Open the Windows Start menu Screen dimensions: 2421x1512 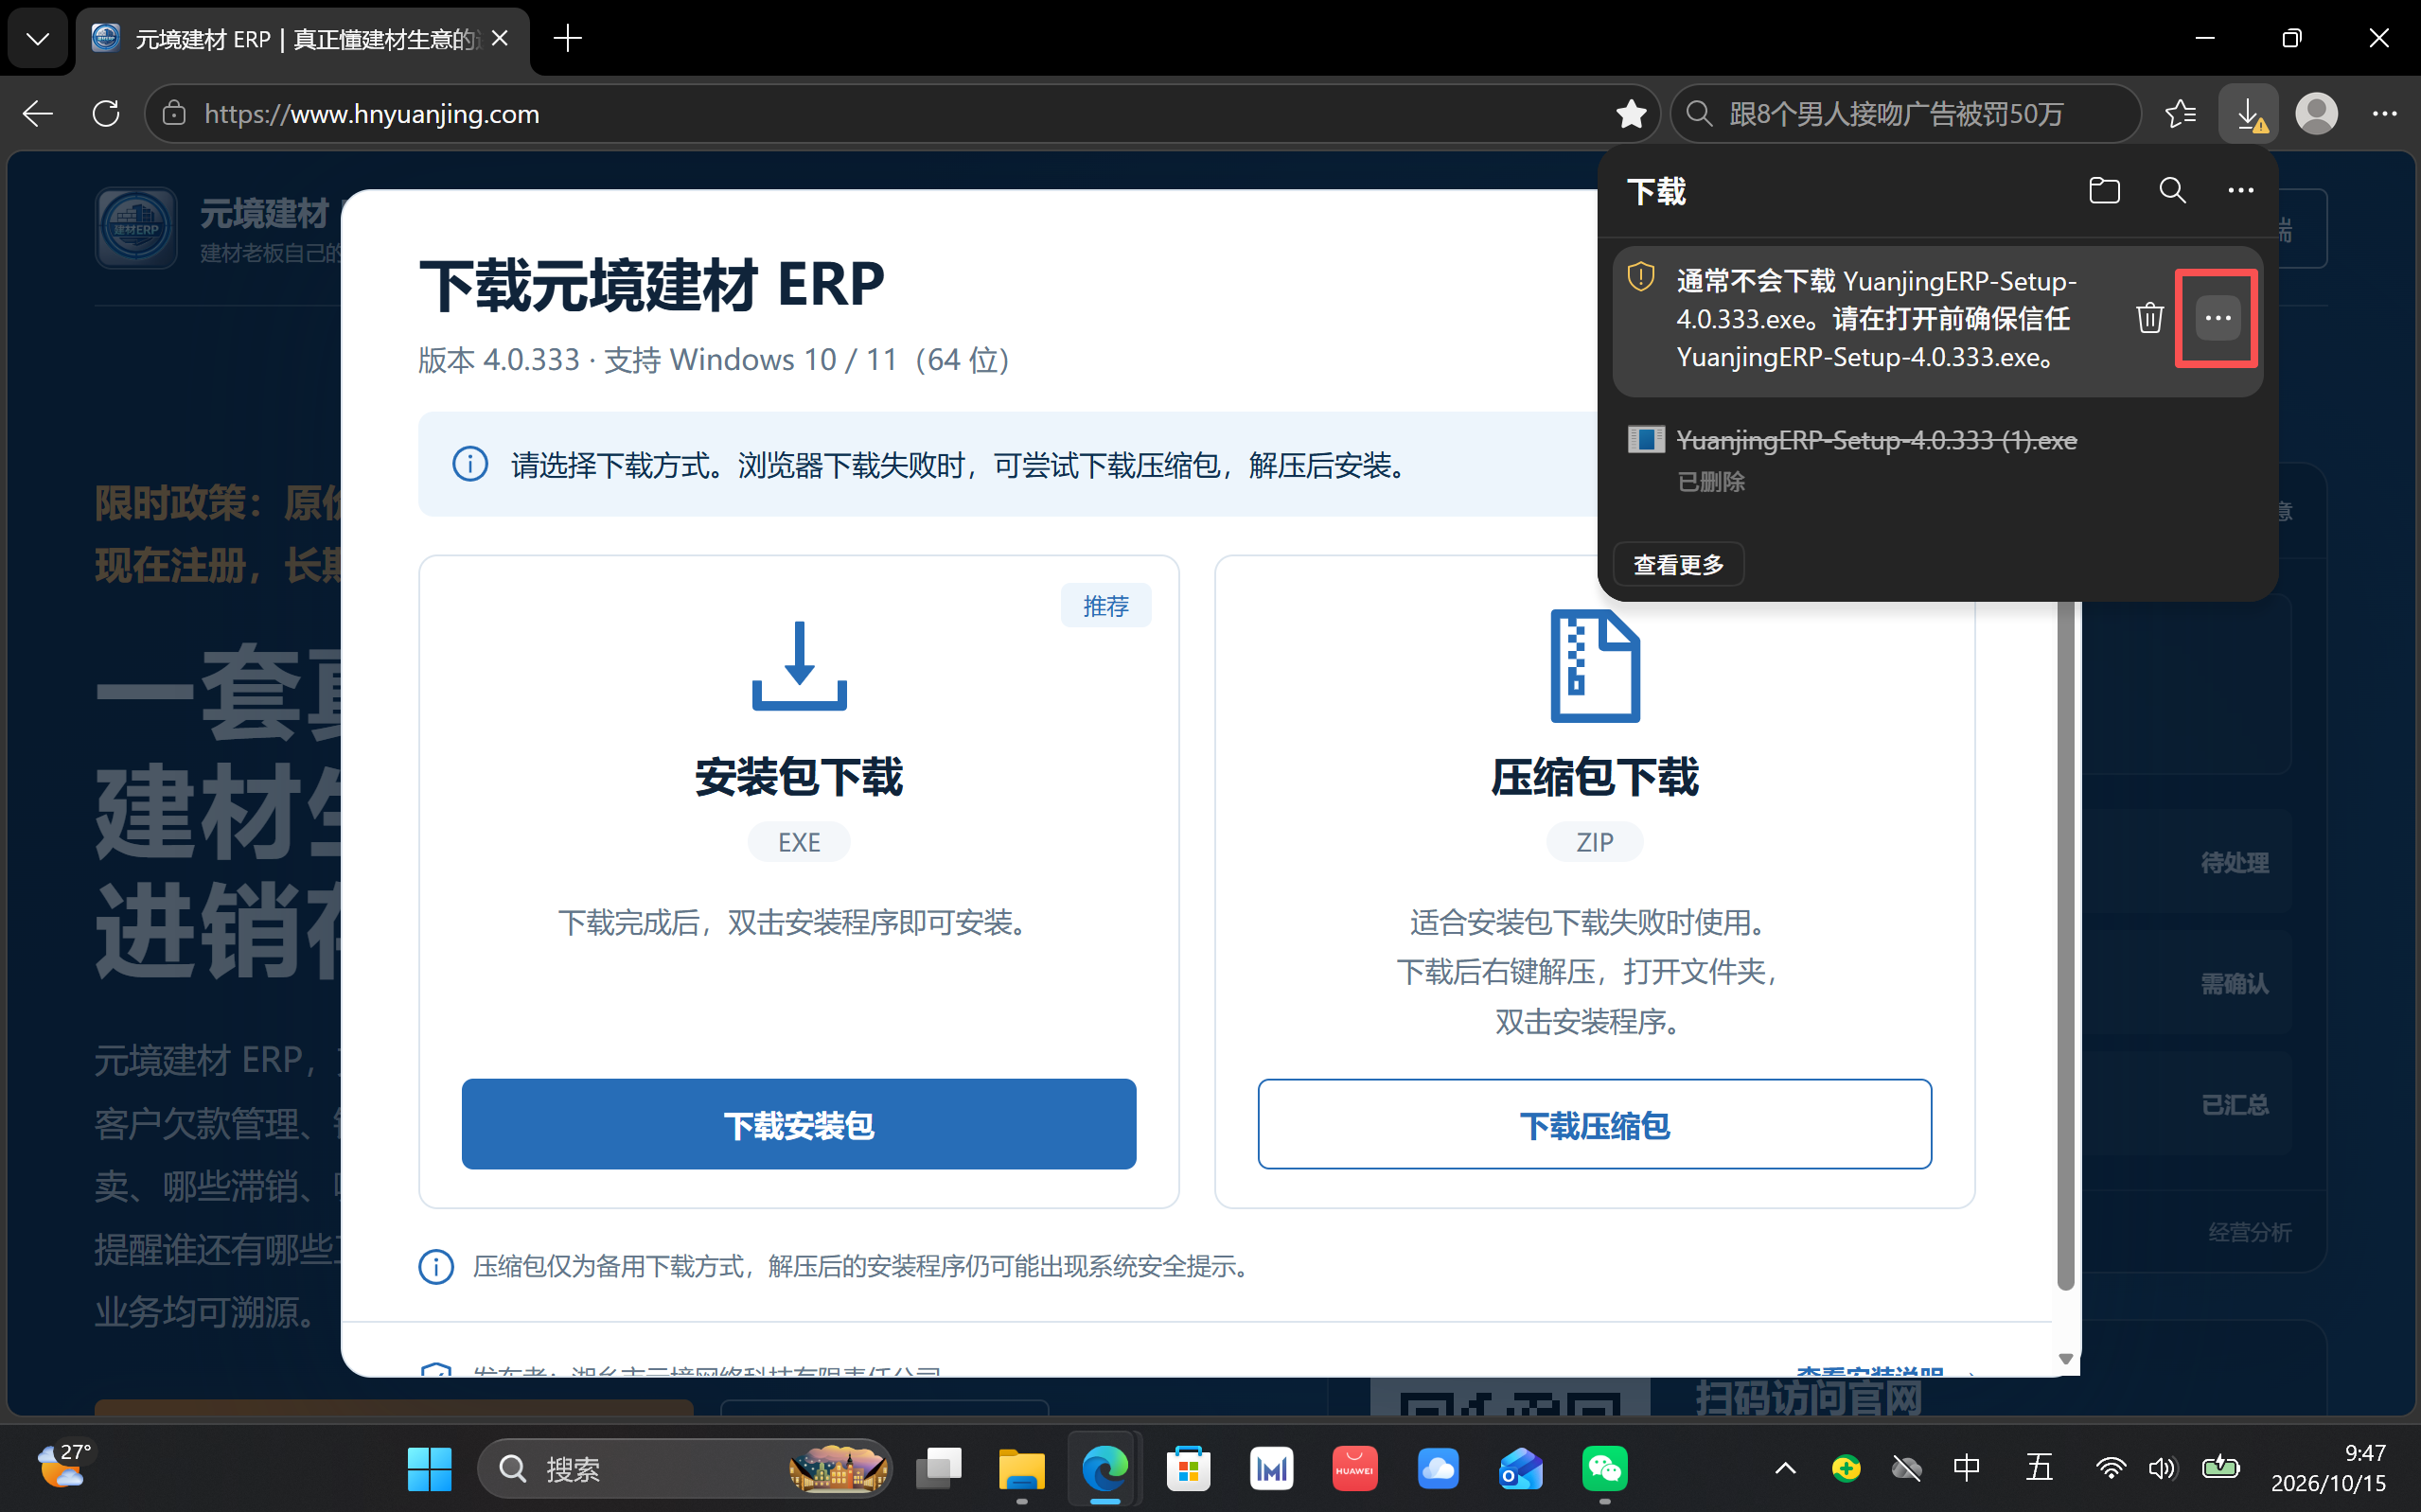click(430, 1469)
